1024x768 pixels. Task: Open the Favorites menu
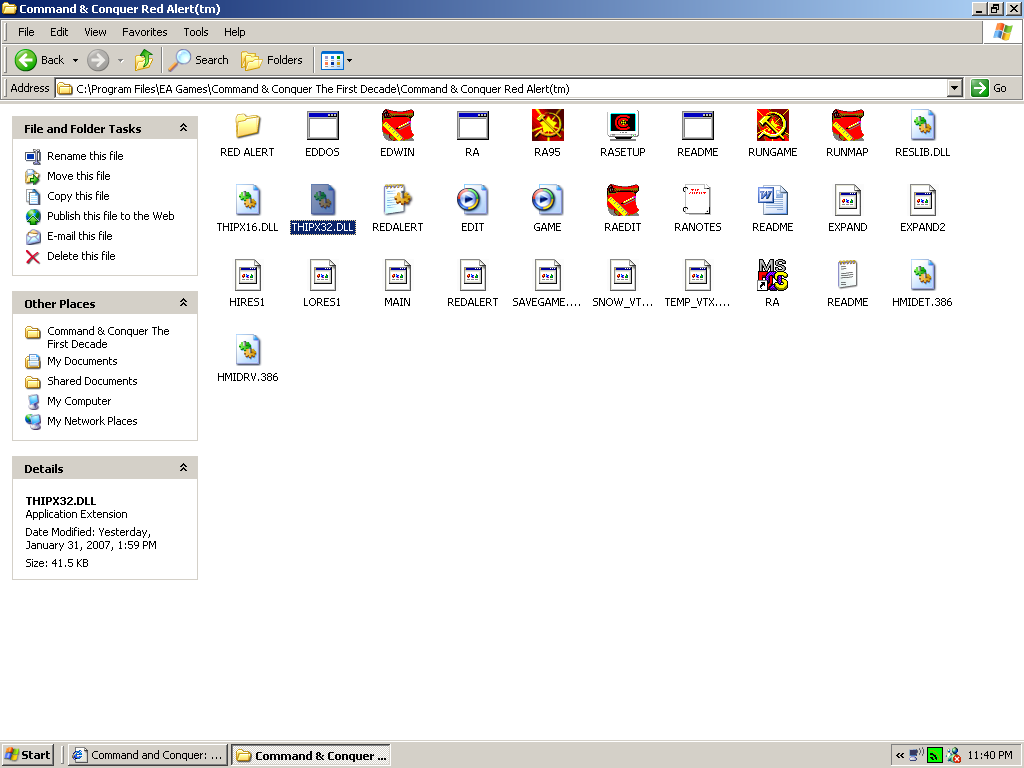point(144,32)
